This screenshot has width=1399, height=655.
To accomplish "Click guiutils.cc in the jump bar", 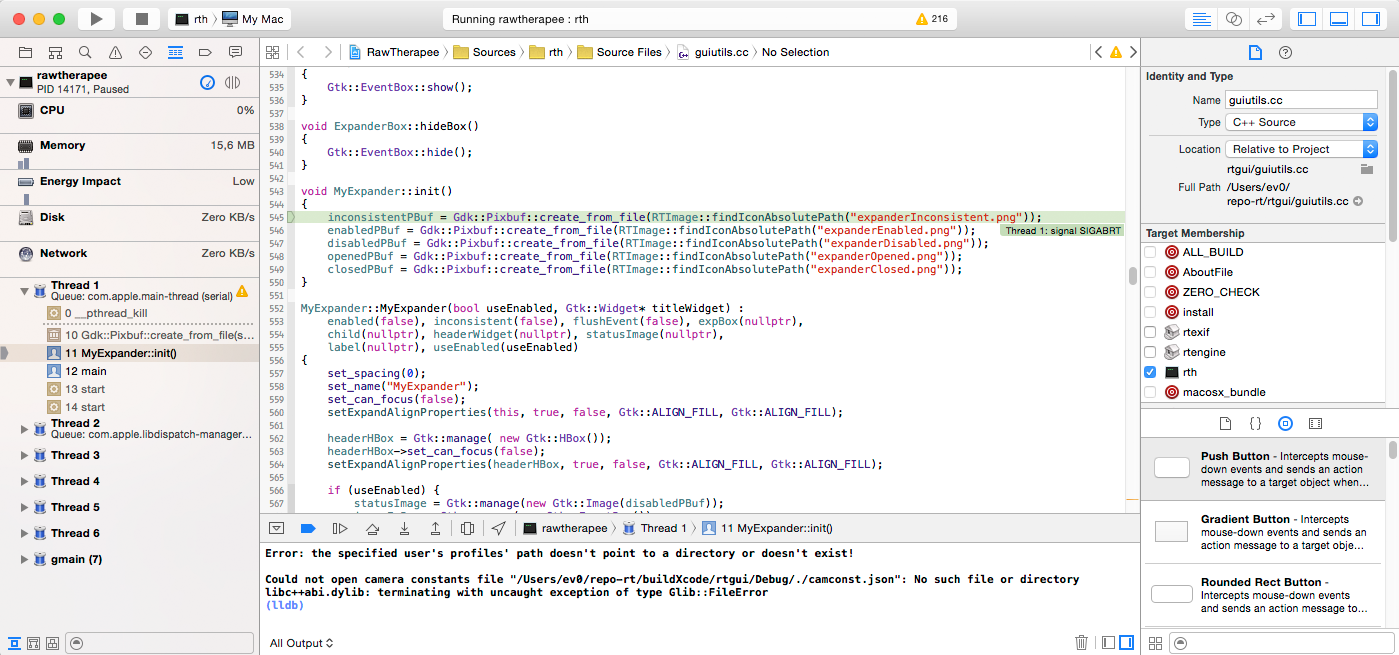I will pos(712,52).
